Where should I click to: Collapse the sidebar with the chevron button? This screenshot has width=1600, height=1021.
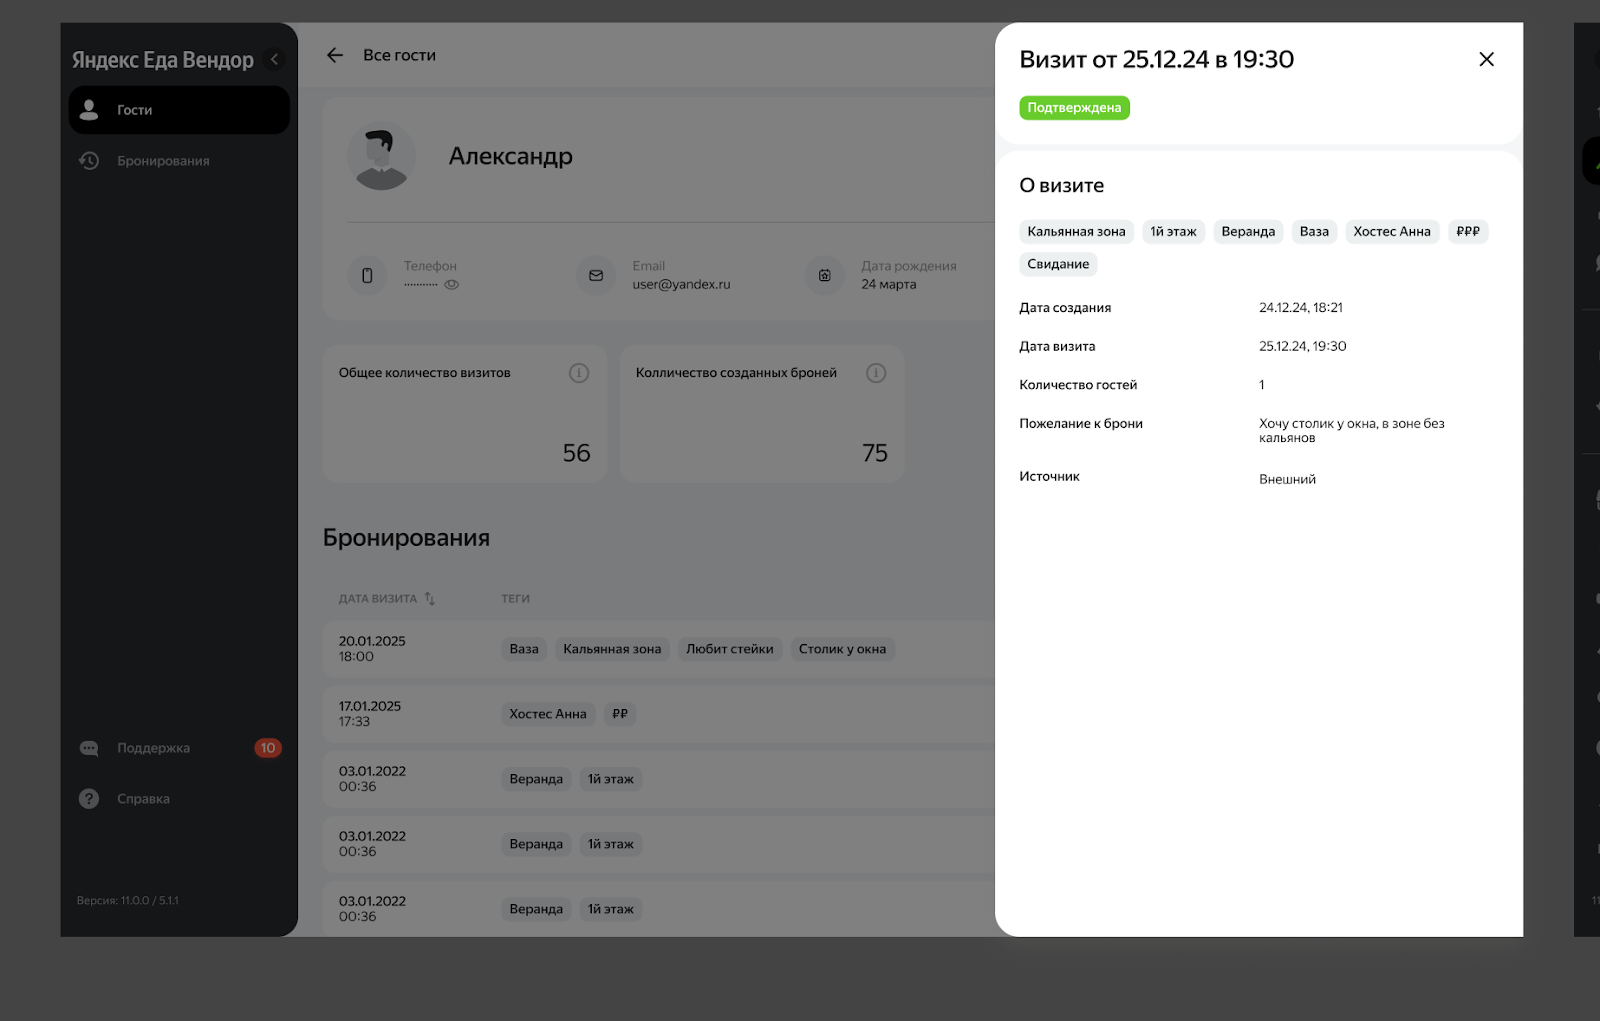click(x=274, y=60)
